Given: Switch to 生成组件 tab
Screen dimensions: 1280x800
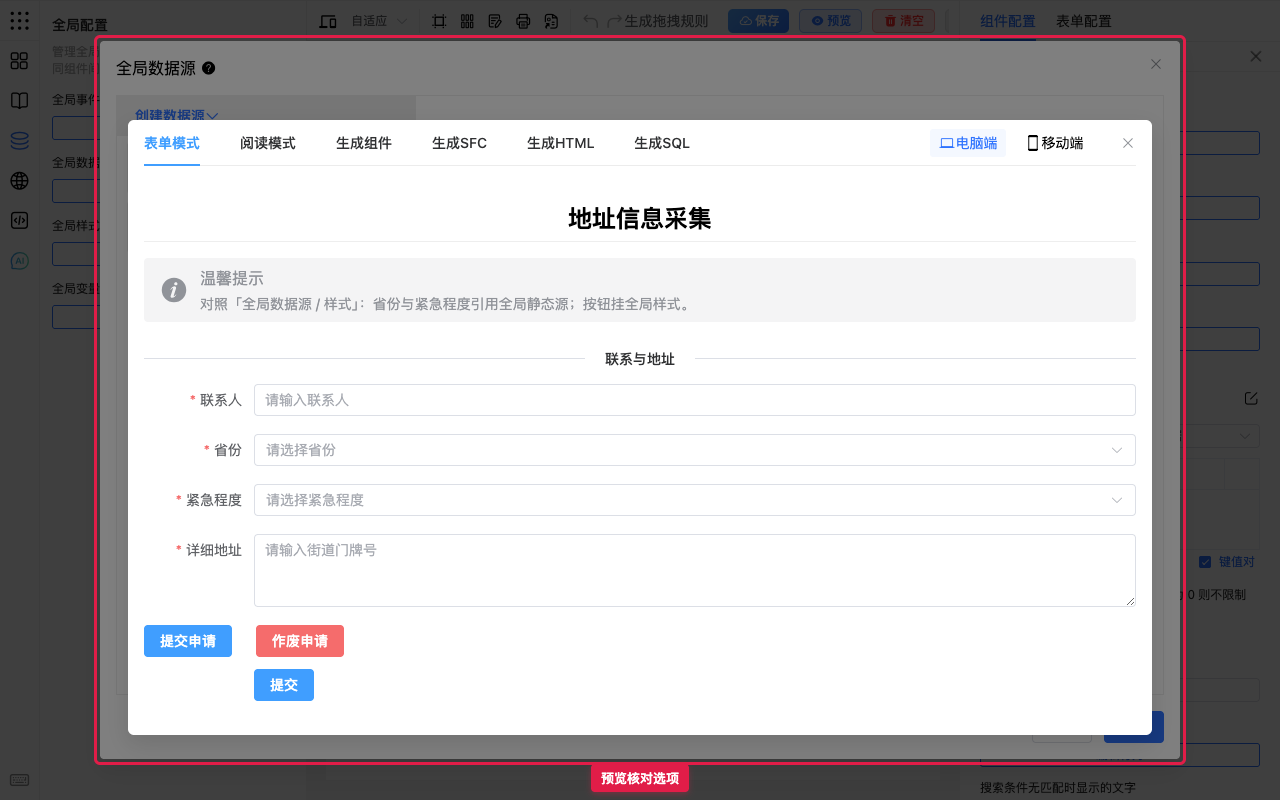Looking at the screenshot, I should tap(364, 143).
